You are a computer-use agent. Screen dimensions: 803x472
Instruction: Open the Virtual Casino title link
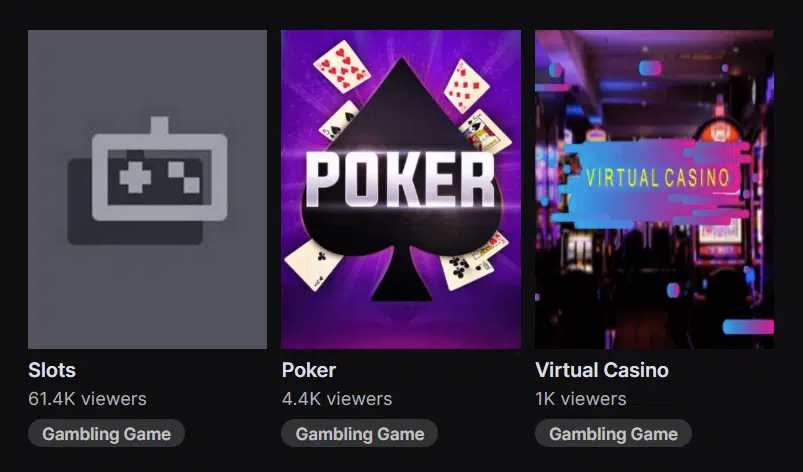click(x=602, y=370)
